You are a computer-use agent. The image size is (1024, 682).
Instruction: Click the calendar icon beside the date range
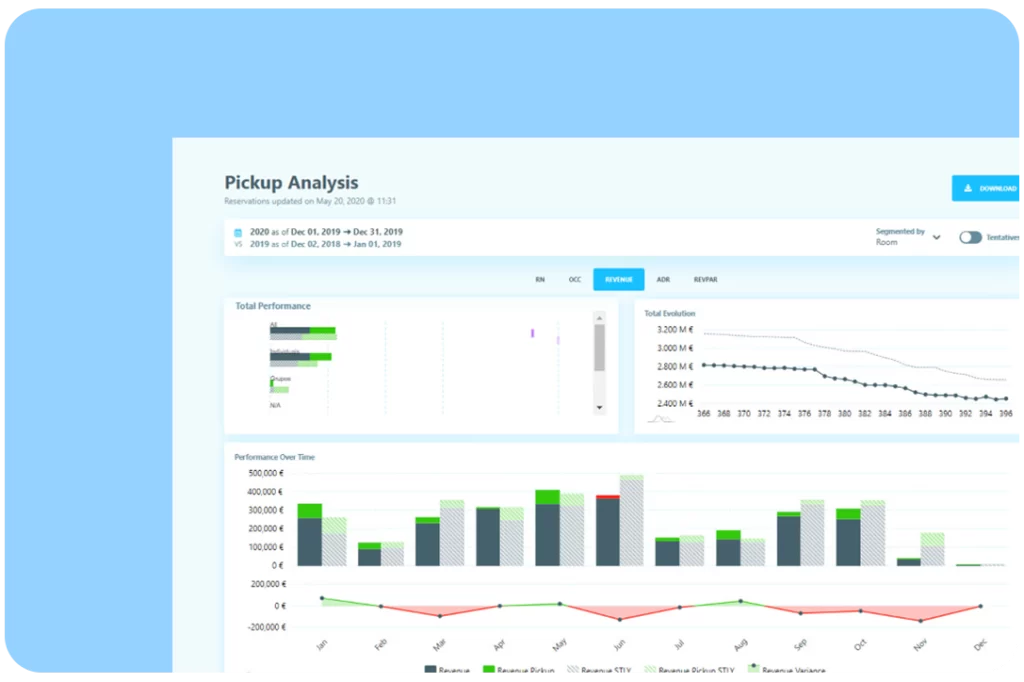[x=238, y=232]
